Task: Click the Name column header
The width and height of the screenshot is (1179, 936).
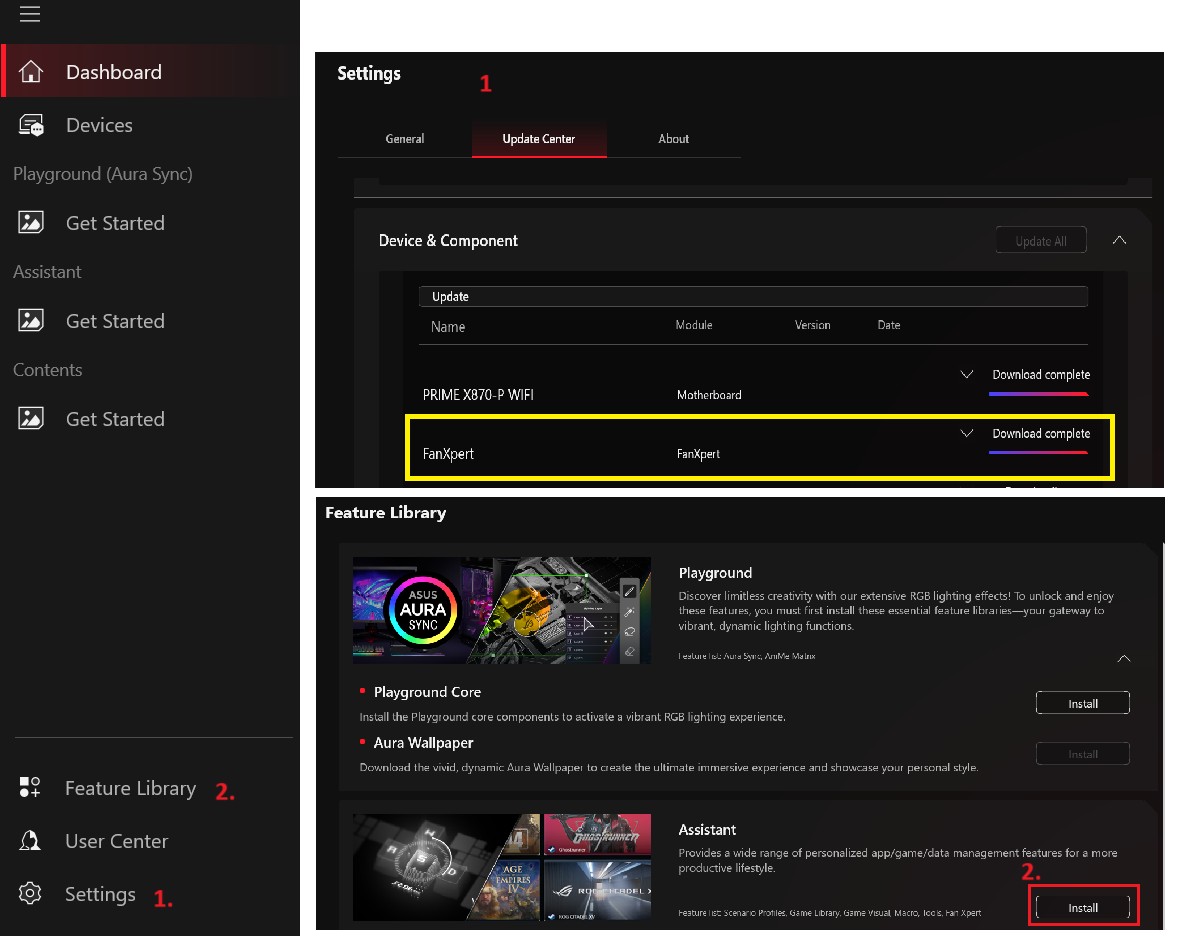Action: [447, 327]
